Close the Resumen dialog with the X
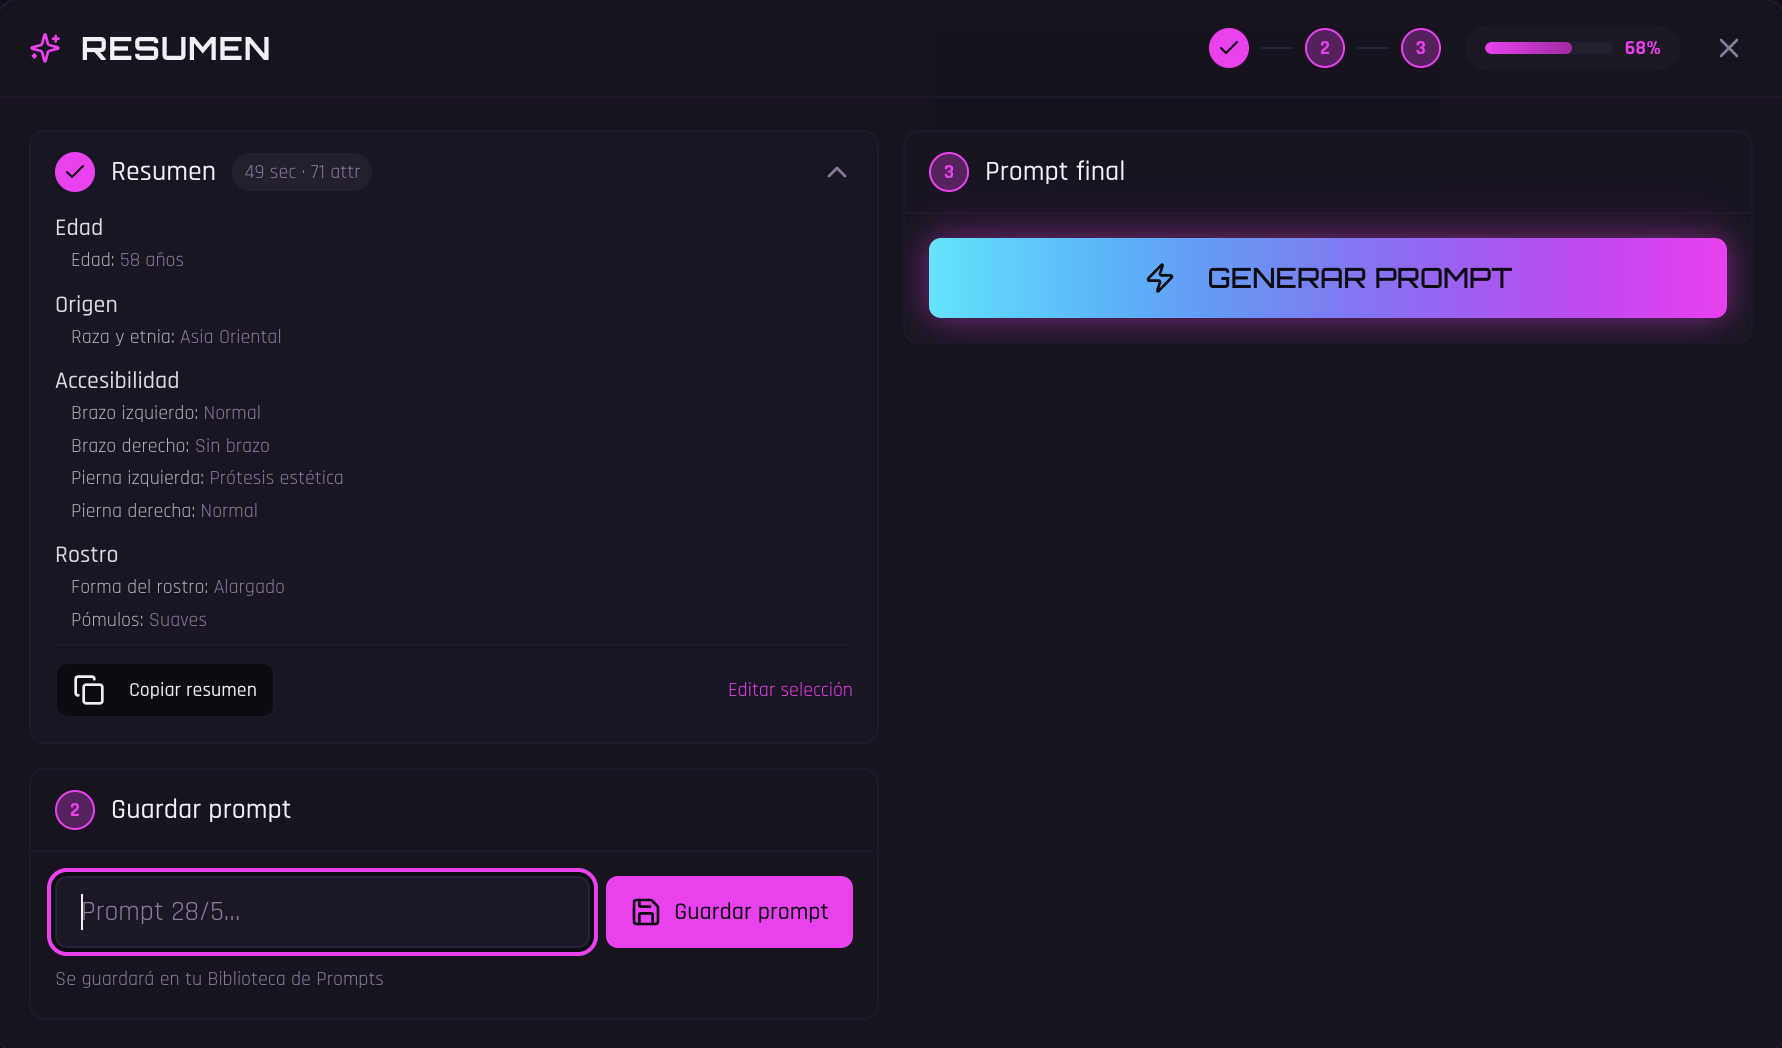 [1729, 48]
